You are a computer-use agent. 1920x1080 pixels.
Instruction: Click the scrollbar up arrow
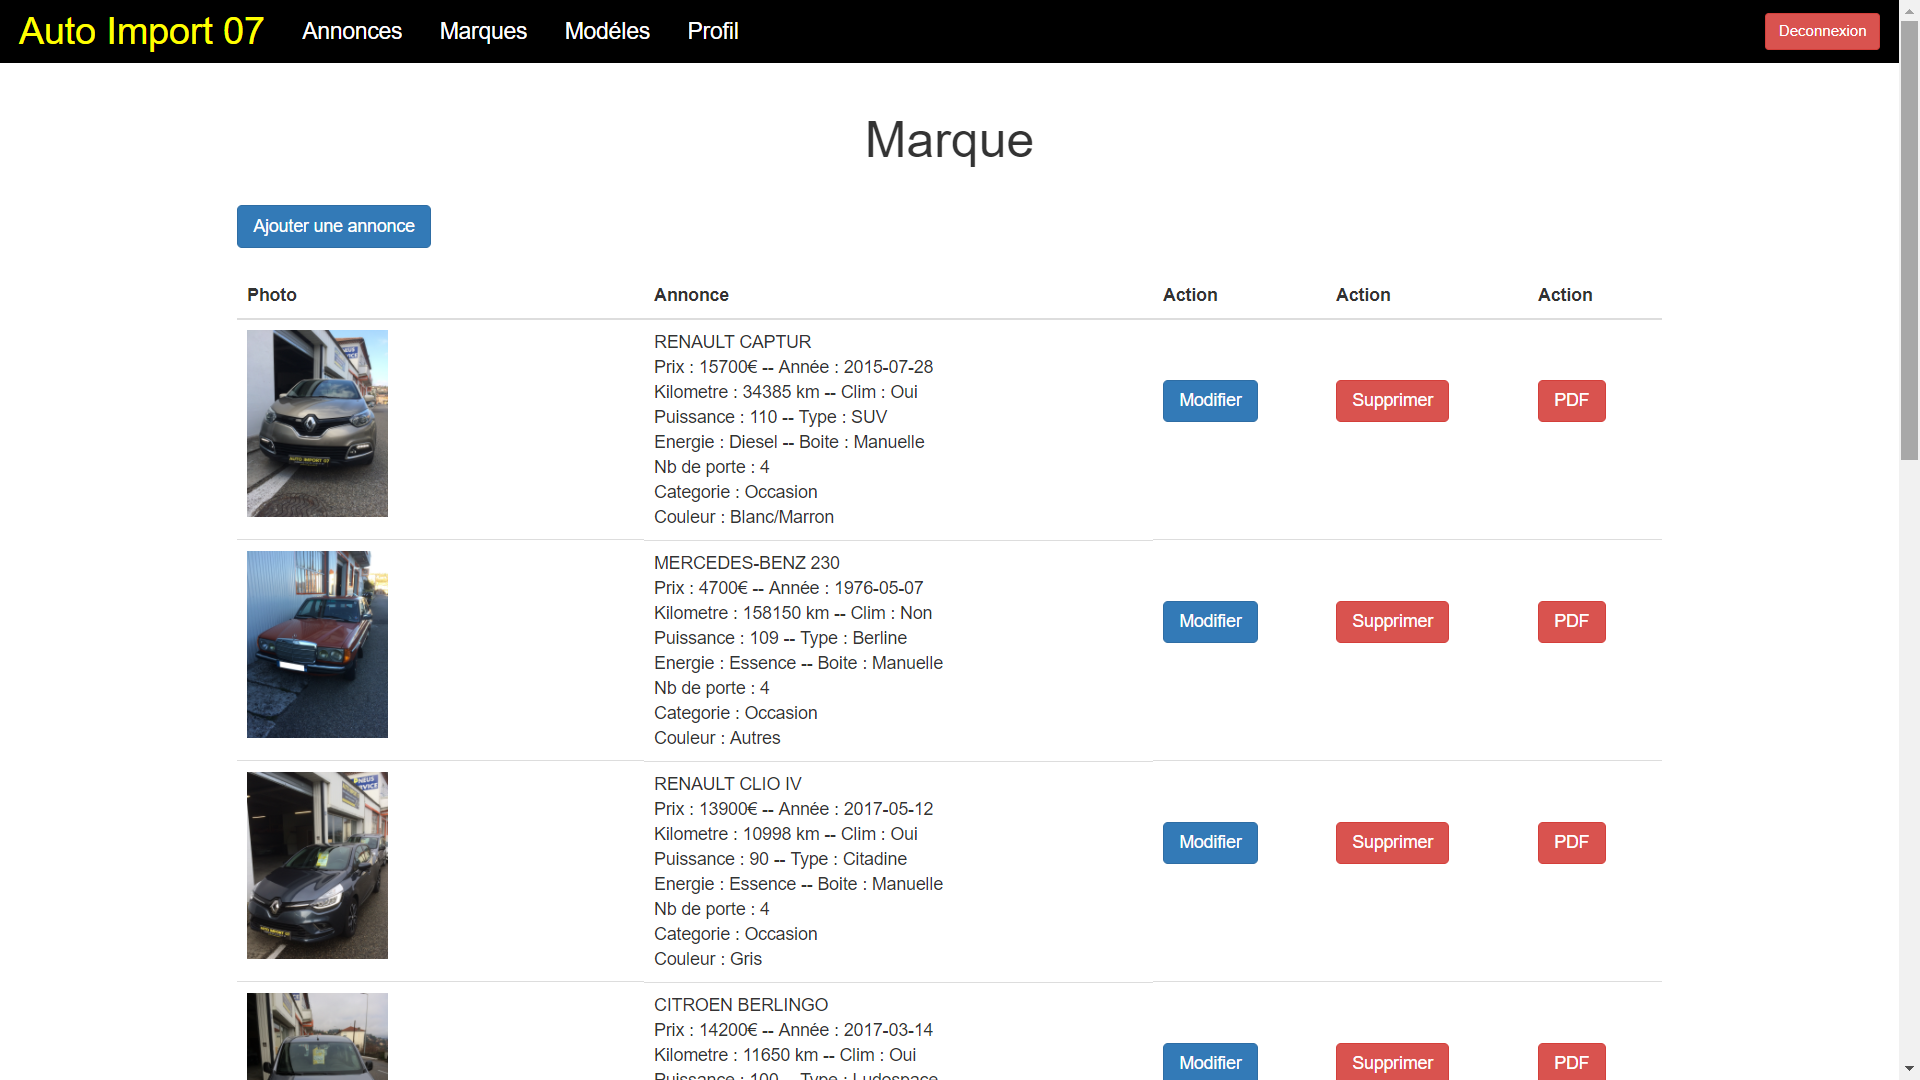[x=1909, y=9]
